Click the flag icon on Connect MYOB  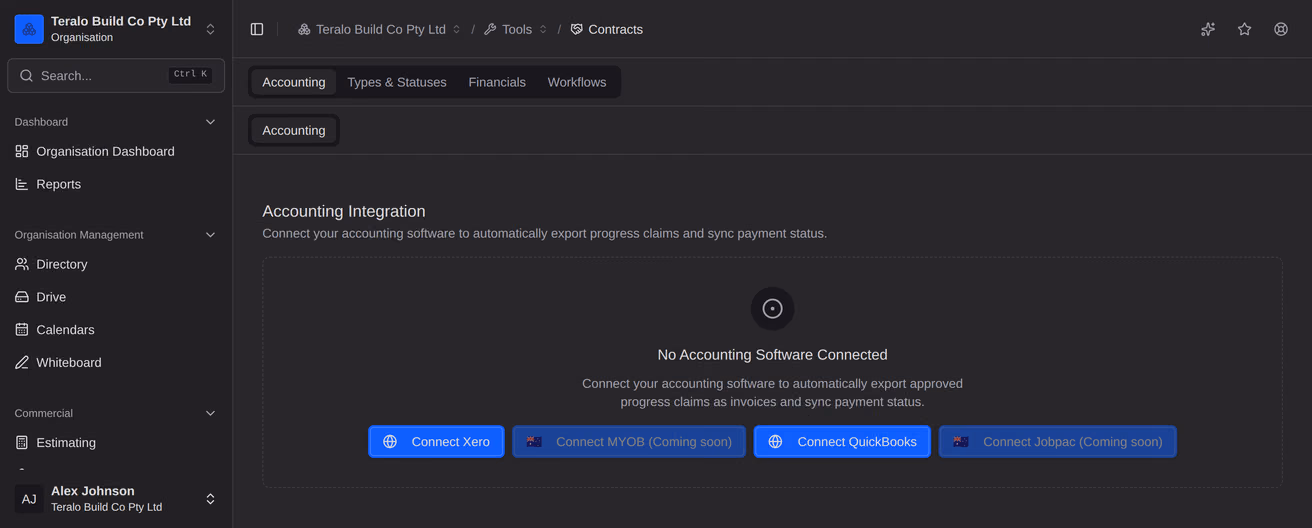[x=535, y=442]
